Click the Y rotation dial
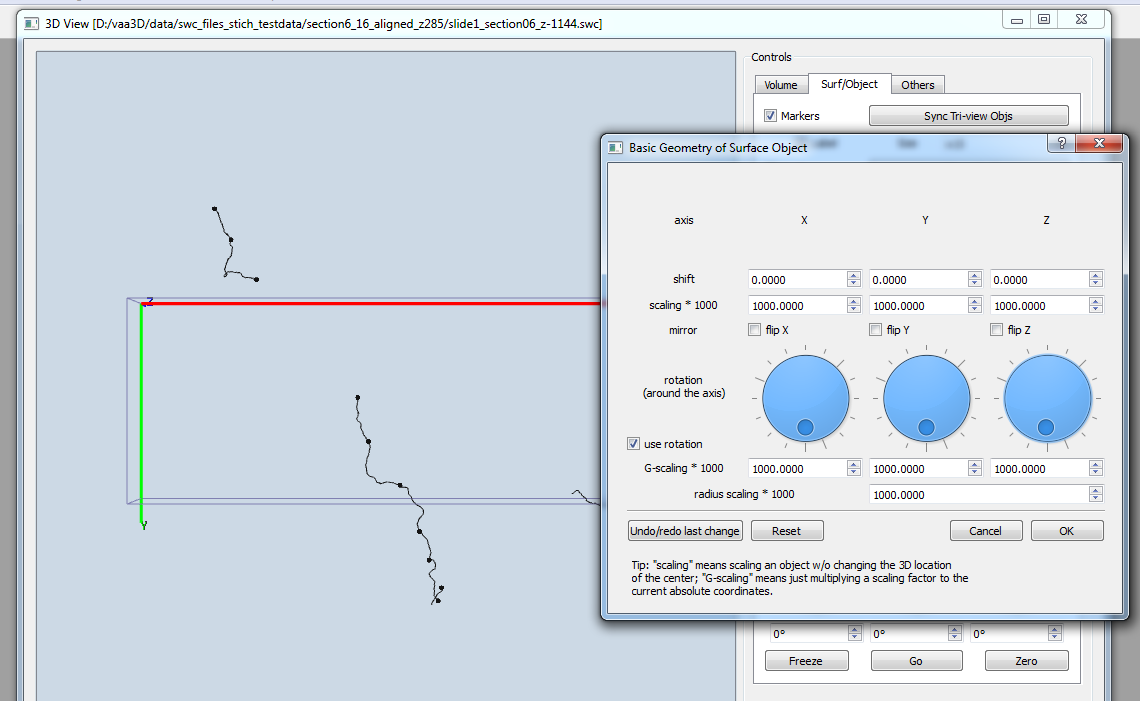Image resolution: width=1140 pixels, height=701 pixels. [x=926, y=400]
